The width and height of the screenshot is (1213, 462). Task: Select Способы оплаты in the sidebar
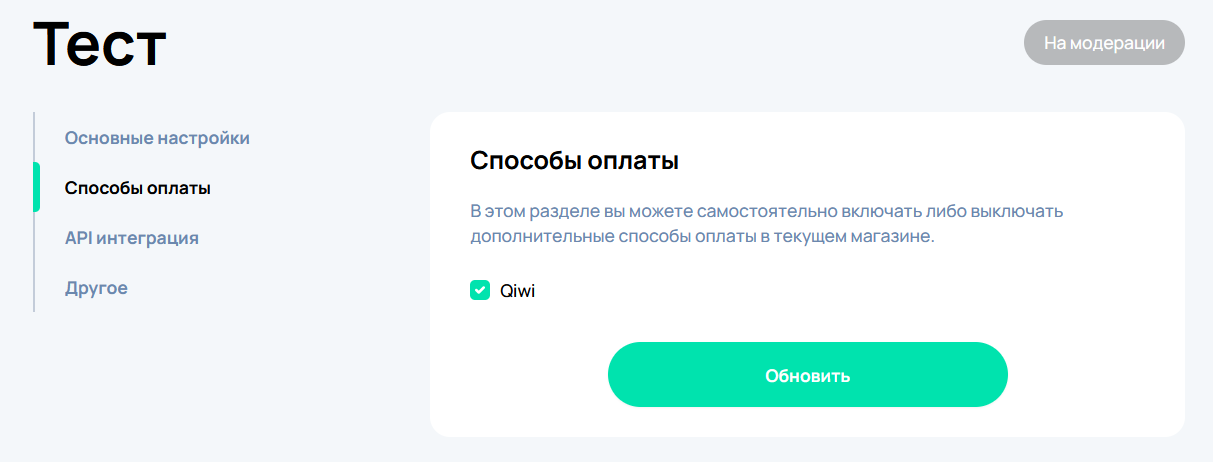(x=137, y=188)
